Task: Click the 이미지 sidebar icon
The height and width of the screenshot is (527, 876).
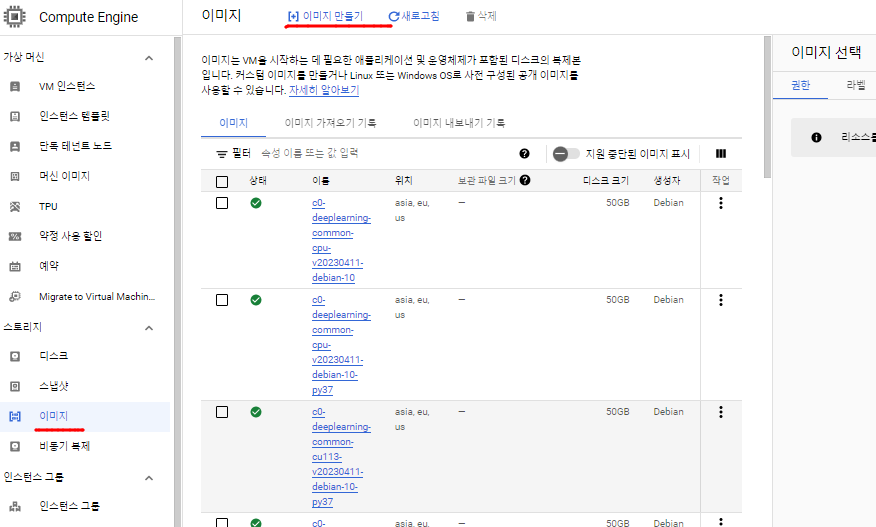Action: 15,416
